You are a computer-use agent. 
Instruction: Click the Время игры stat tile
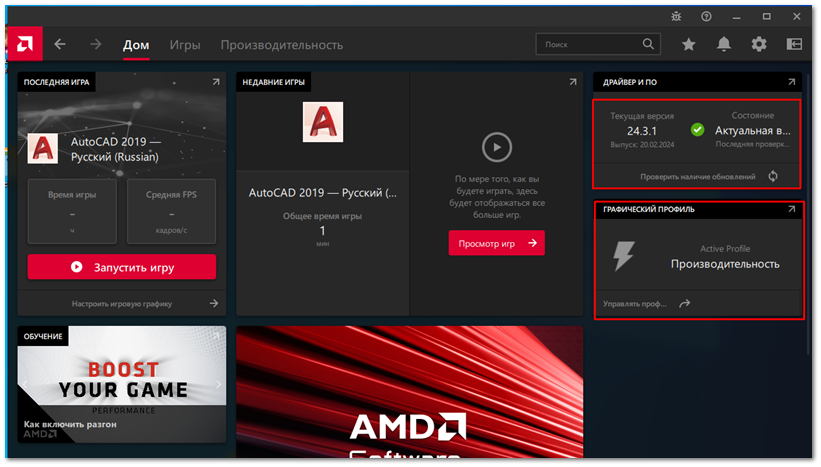(x=72, y=212)
